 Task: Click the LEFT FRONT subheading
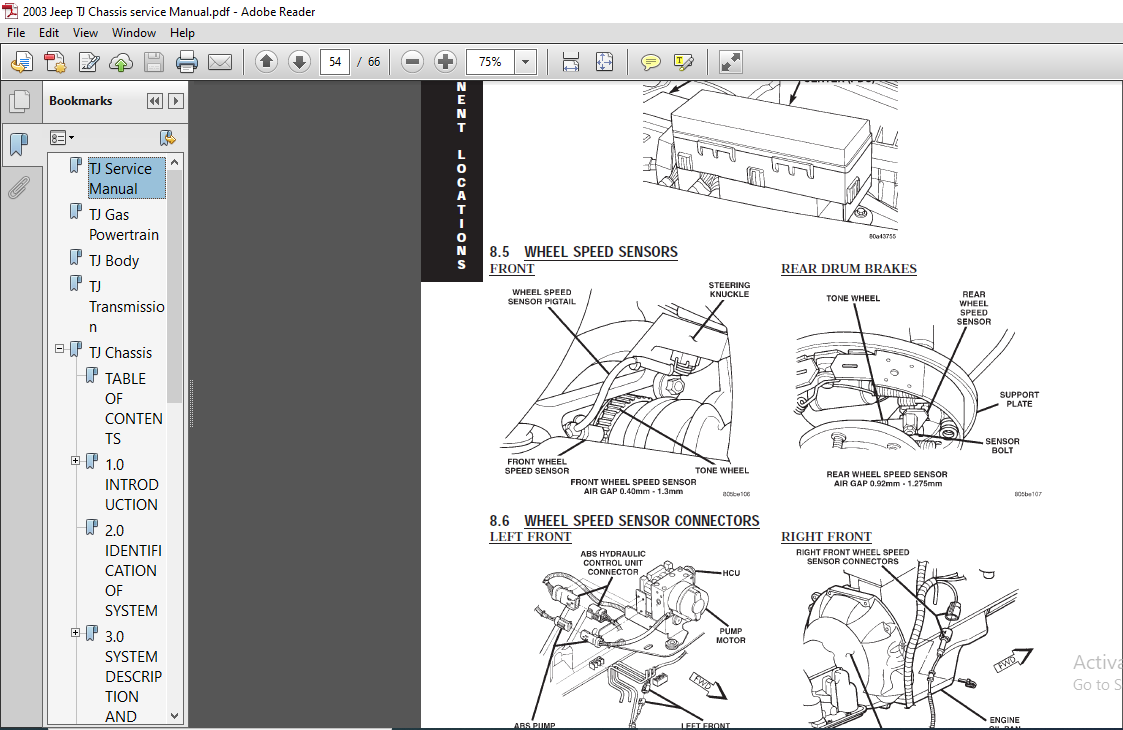coord(530,537)
